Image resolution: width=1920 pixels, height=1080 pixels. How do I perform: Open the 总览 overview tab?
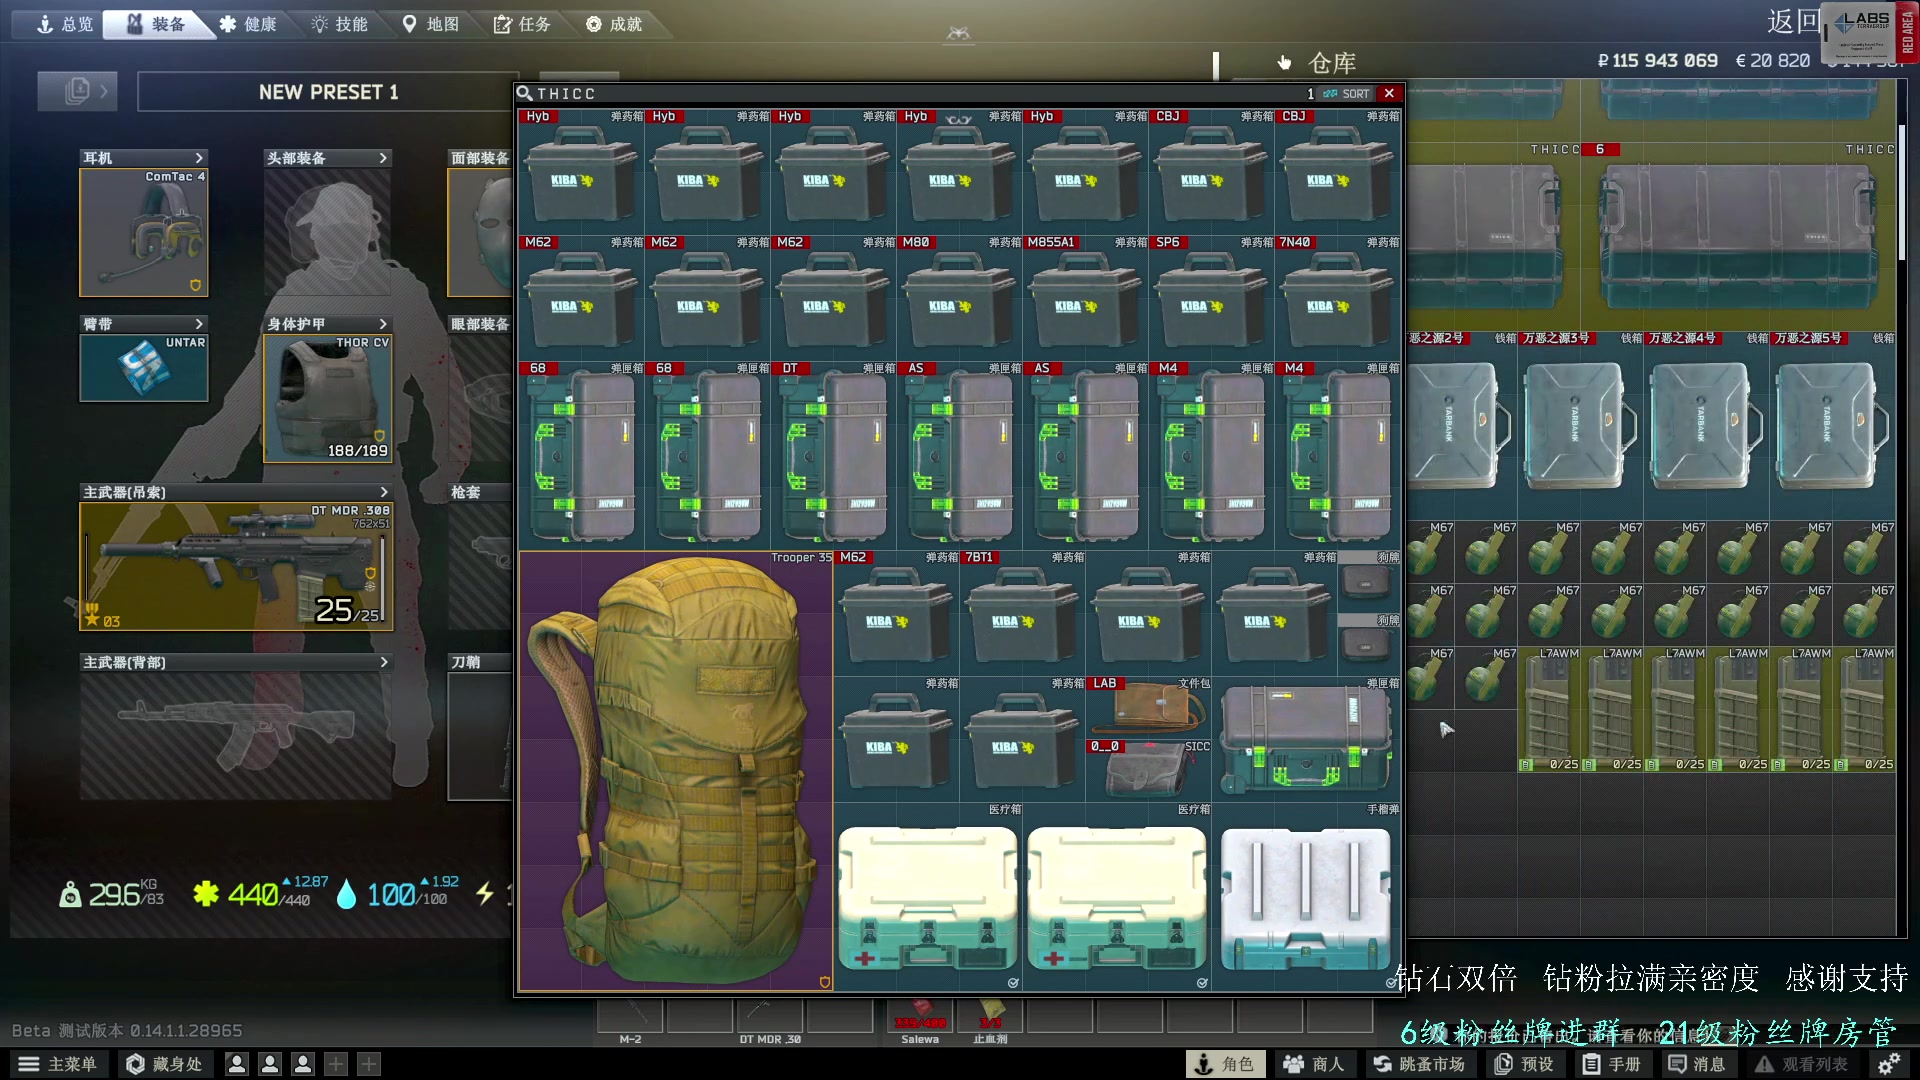(x=64, y=24)
